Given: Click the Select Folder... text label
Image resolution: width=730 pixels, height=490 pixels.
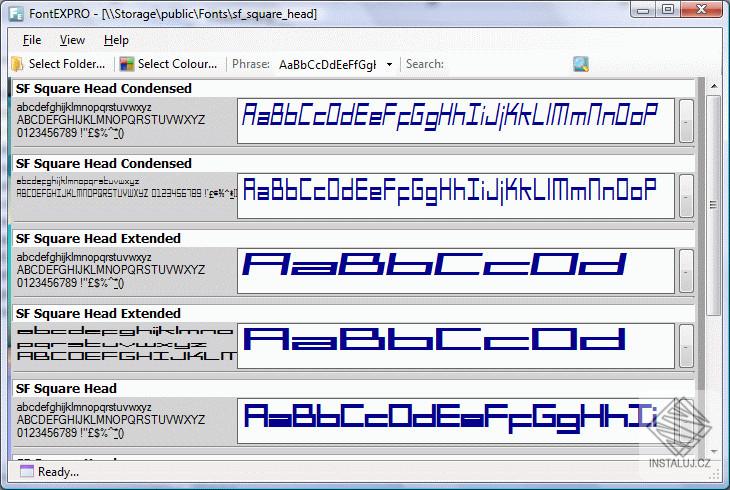Looking at the screenshot, I should (67, 64).
